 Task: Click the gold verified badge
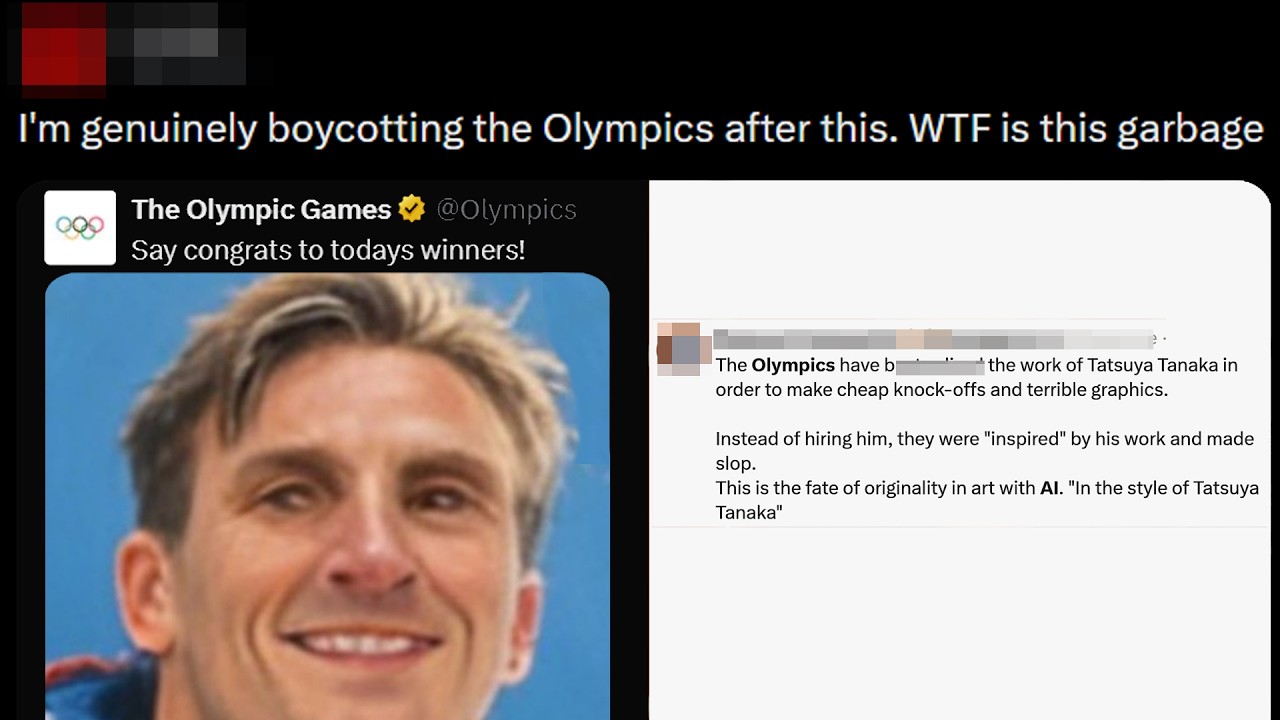pos(412,209)
